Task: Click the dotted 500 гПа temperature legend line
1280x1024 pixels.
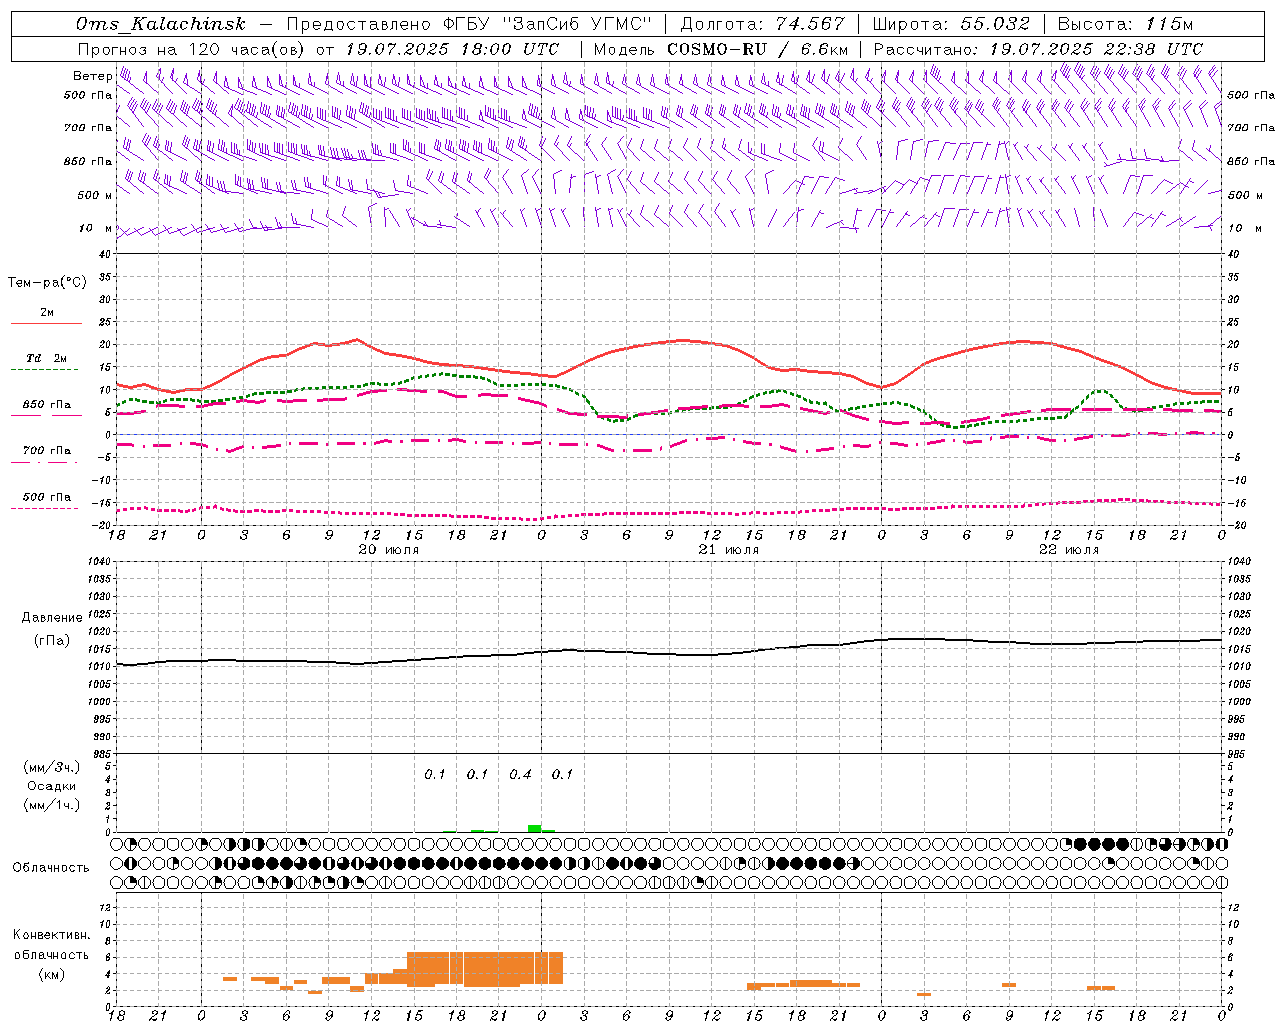Action: 46,509
